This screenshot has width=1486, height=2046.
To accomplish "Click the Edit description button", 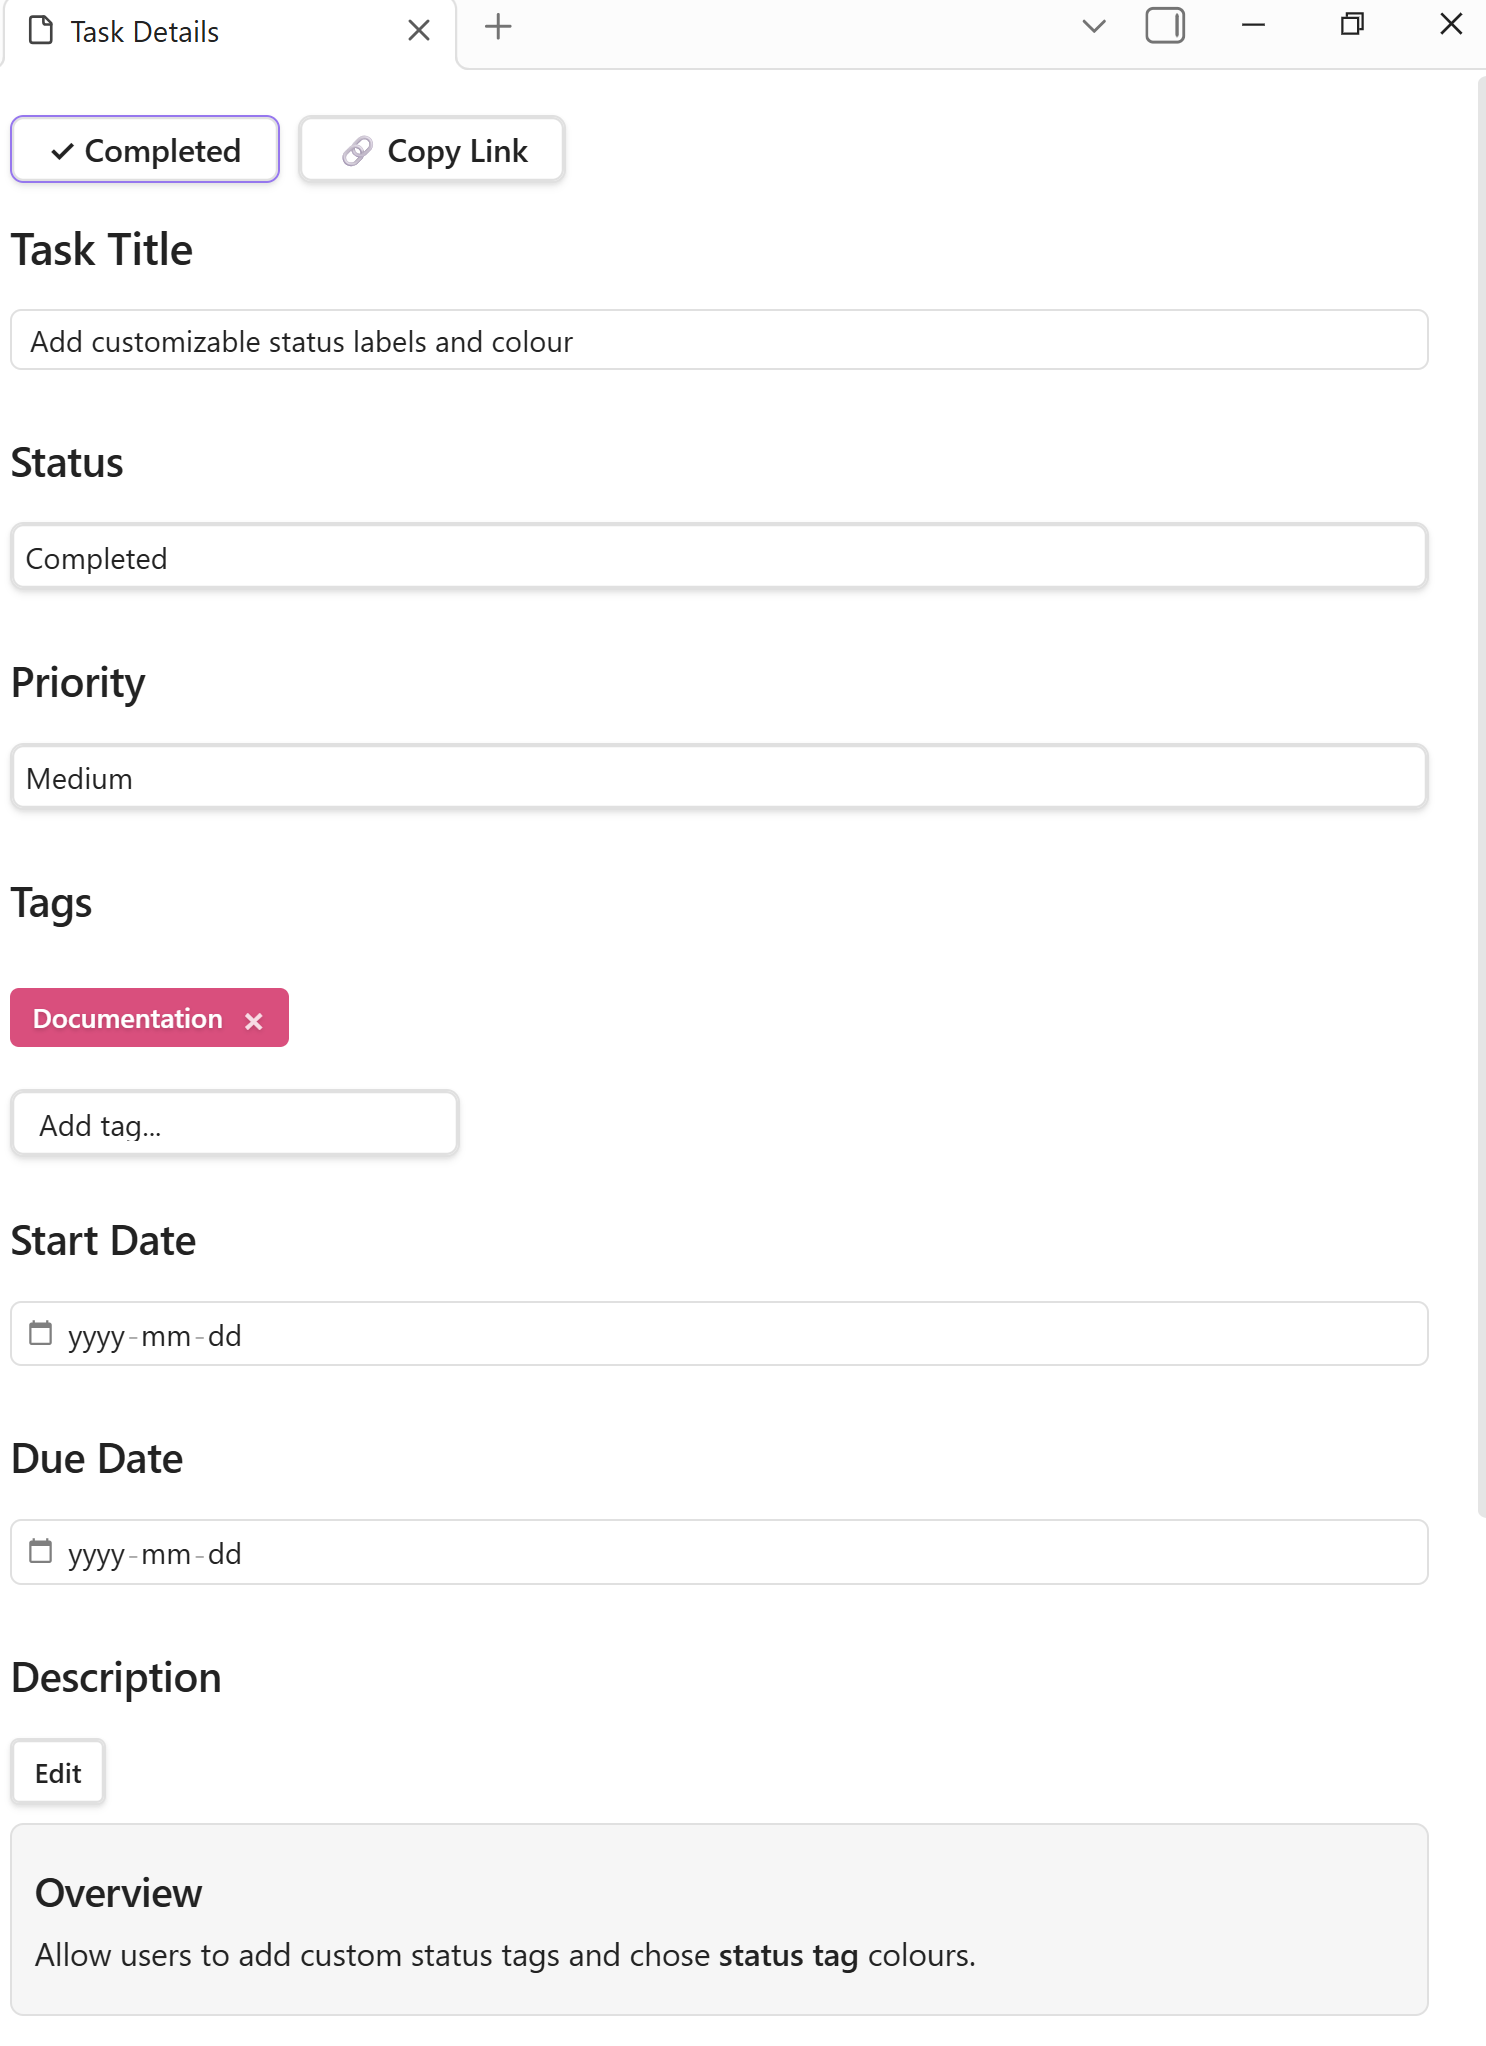I will tap(58, 1773).
